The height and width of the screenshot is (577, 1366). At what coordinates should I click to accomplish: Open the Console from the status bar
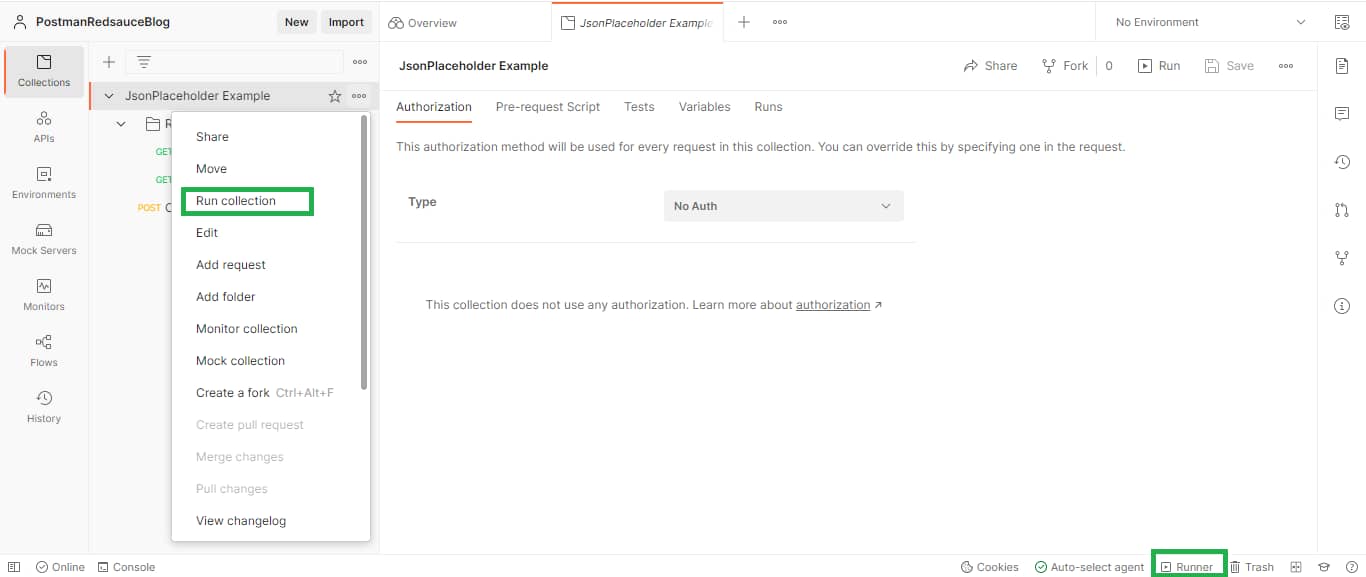click(x=126, y=567)
